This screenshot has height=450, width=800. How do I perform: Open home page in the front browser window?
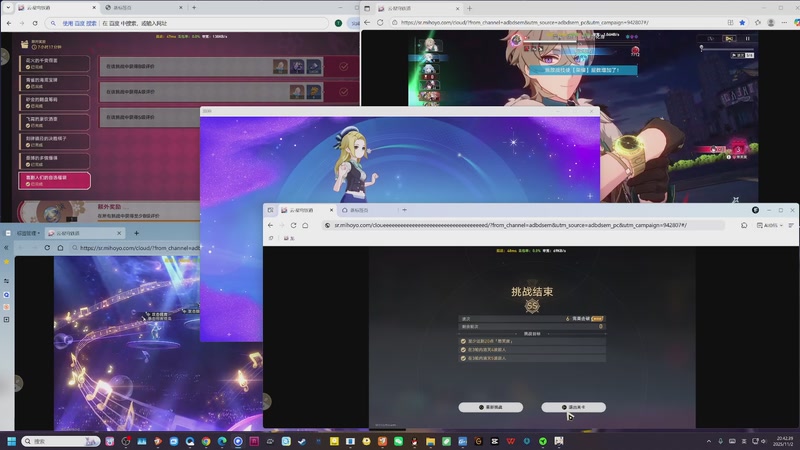click(305, 225)
